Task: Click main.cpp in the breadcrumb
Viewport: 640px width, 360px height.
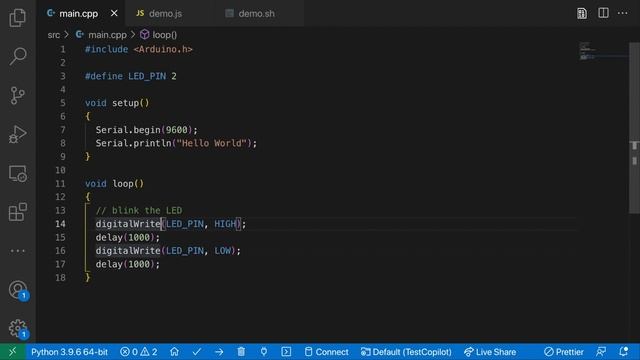Action: [x=107, y=35]
